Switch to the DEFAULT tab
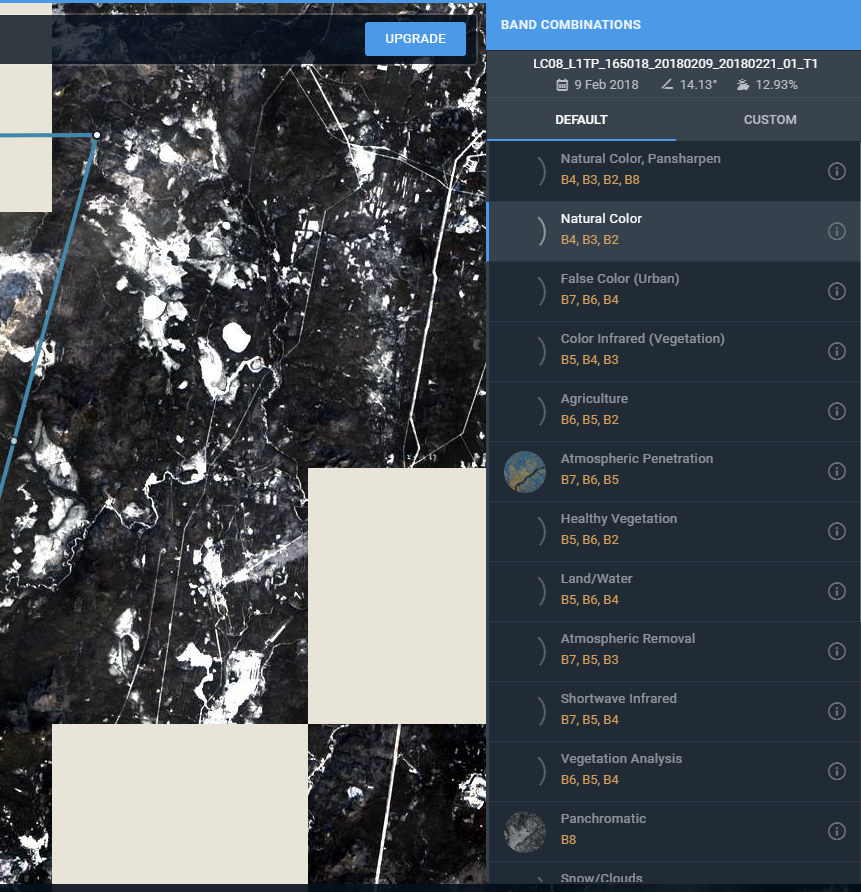 pyautogui.click(x=581, y=119)
